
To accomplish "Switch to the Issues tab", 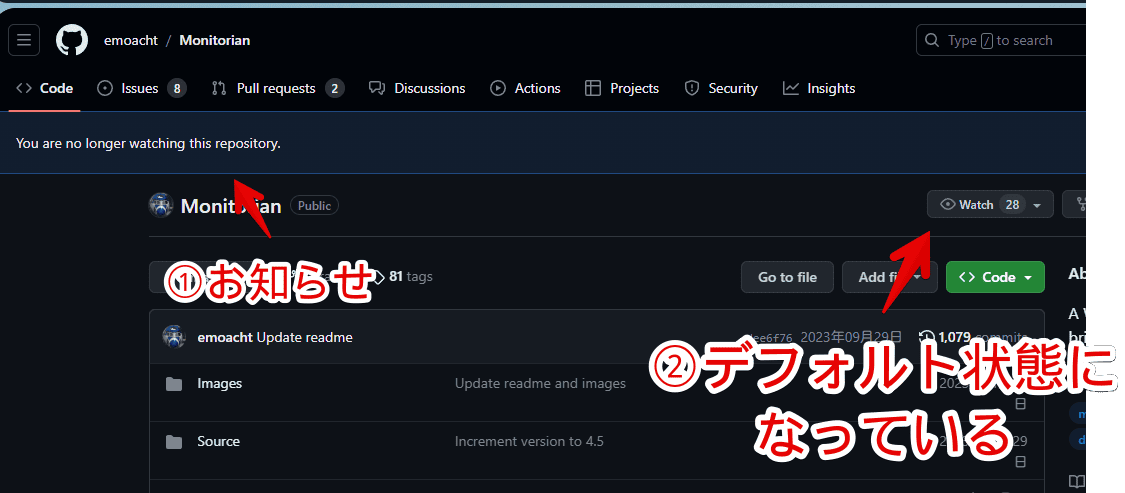I will tap(141, 88).
